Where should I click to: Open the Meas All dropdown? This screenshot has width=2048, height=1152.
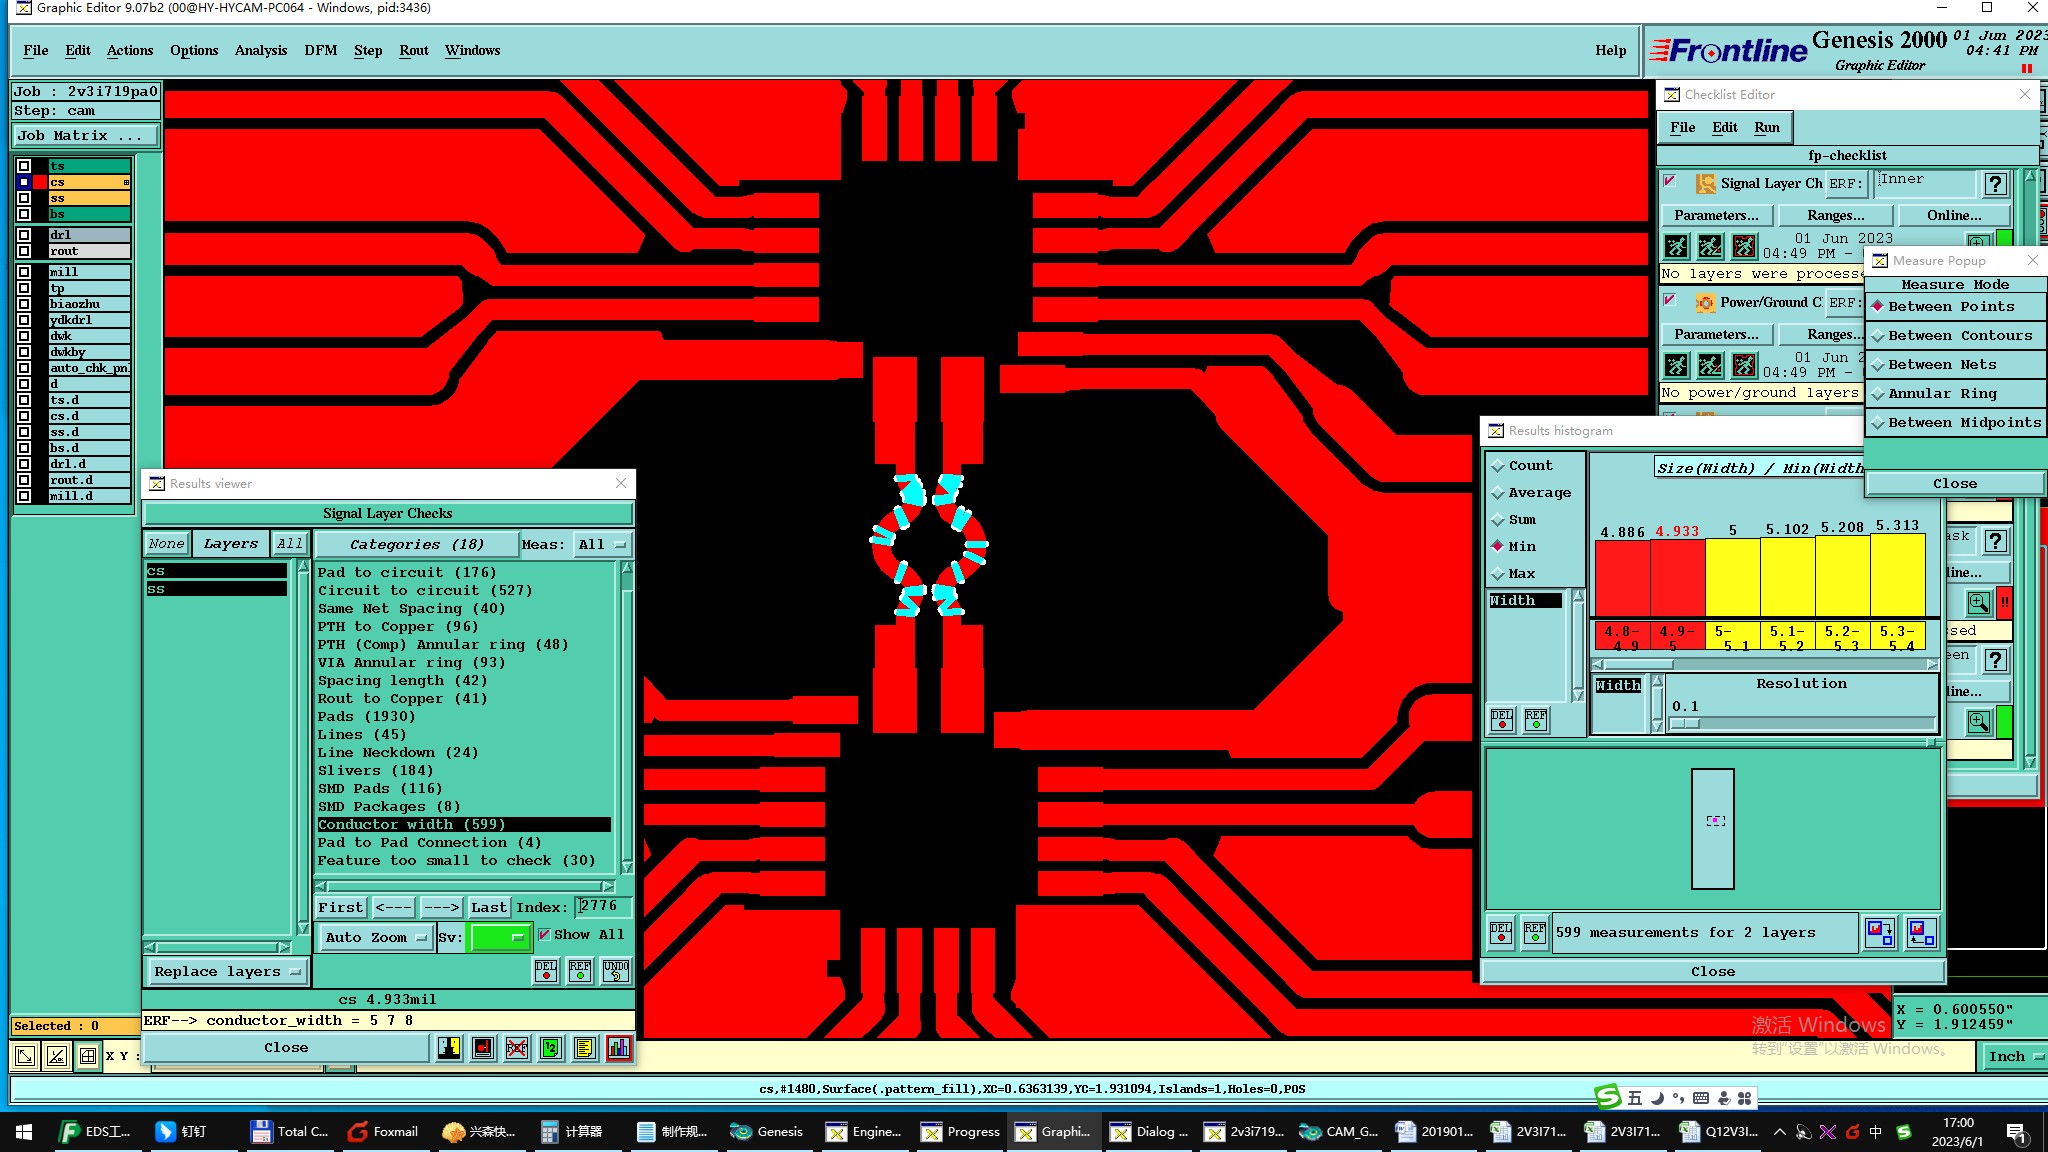click(602, 544)
